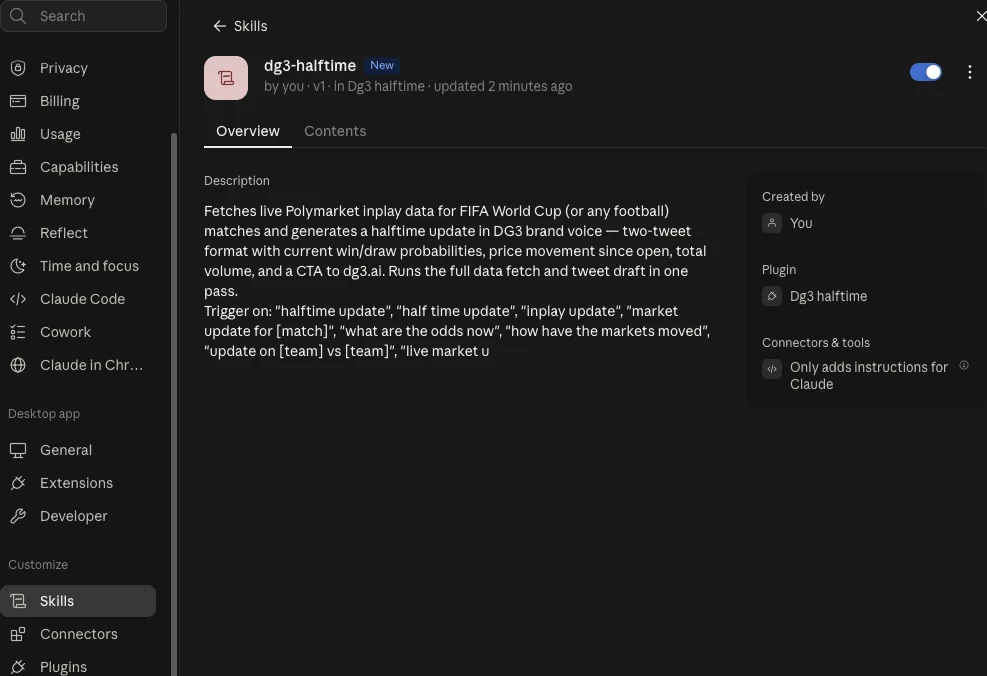The image size is (987, 676).
Task: Click the General monitor icon
Action: coord(18,450)
